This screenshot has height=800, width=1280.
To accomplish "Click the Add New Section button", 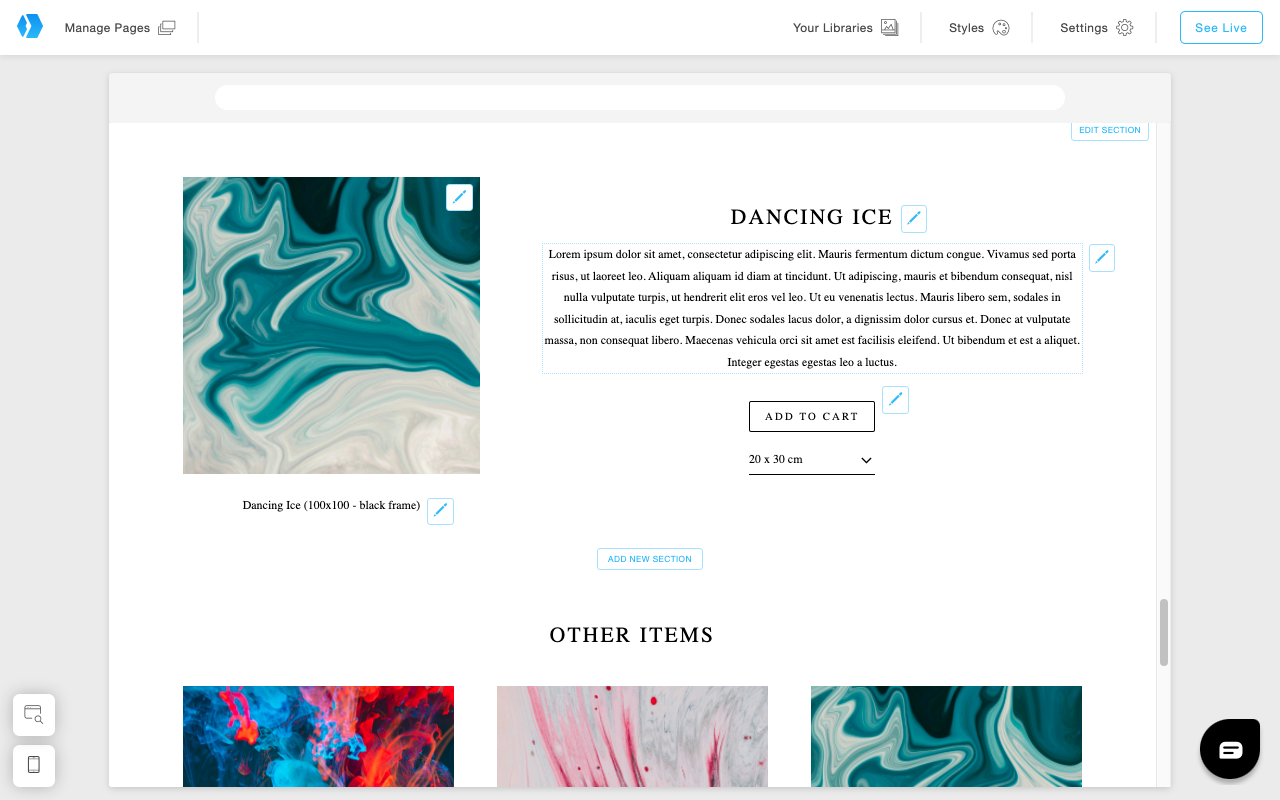I will (650, 559).
